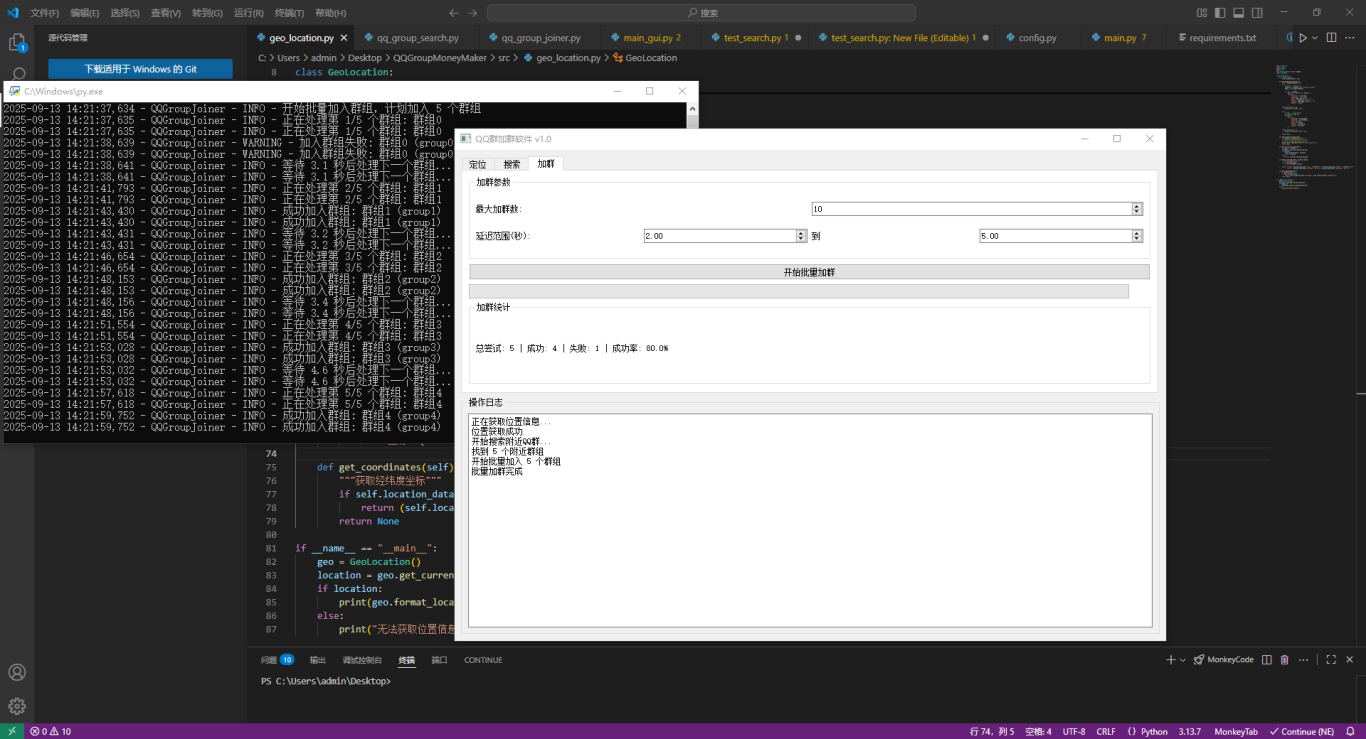
Task: Toggle the secondary sidebar layout icon
Action: tap(1256, 13)
